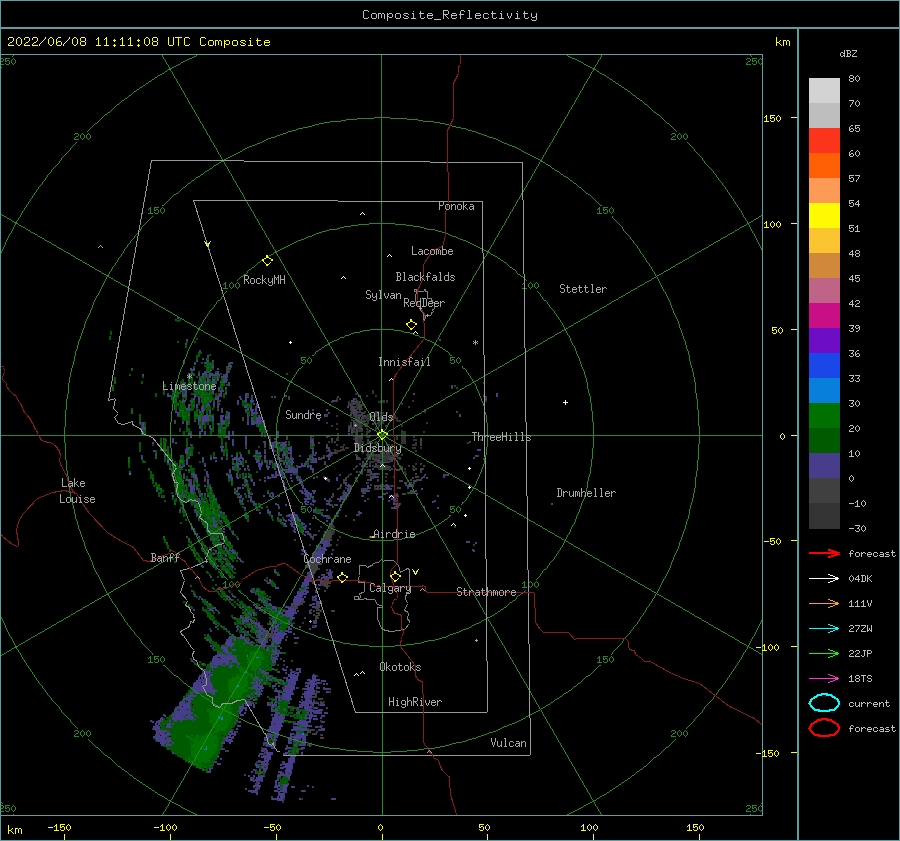The height and width of the screenshot is (841, 900).
Task: Click the ThreeHills town label
Action: 501,437
